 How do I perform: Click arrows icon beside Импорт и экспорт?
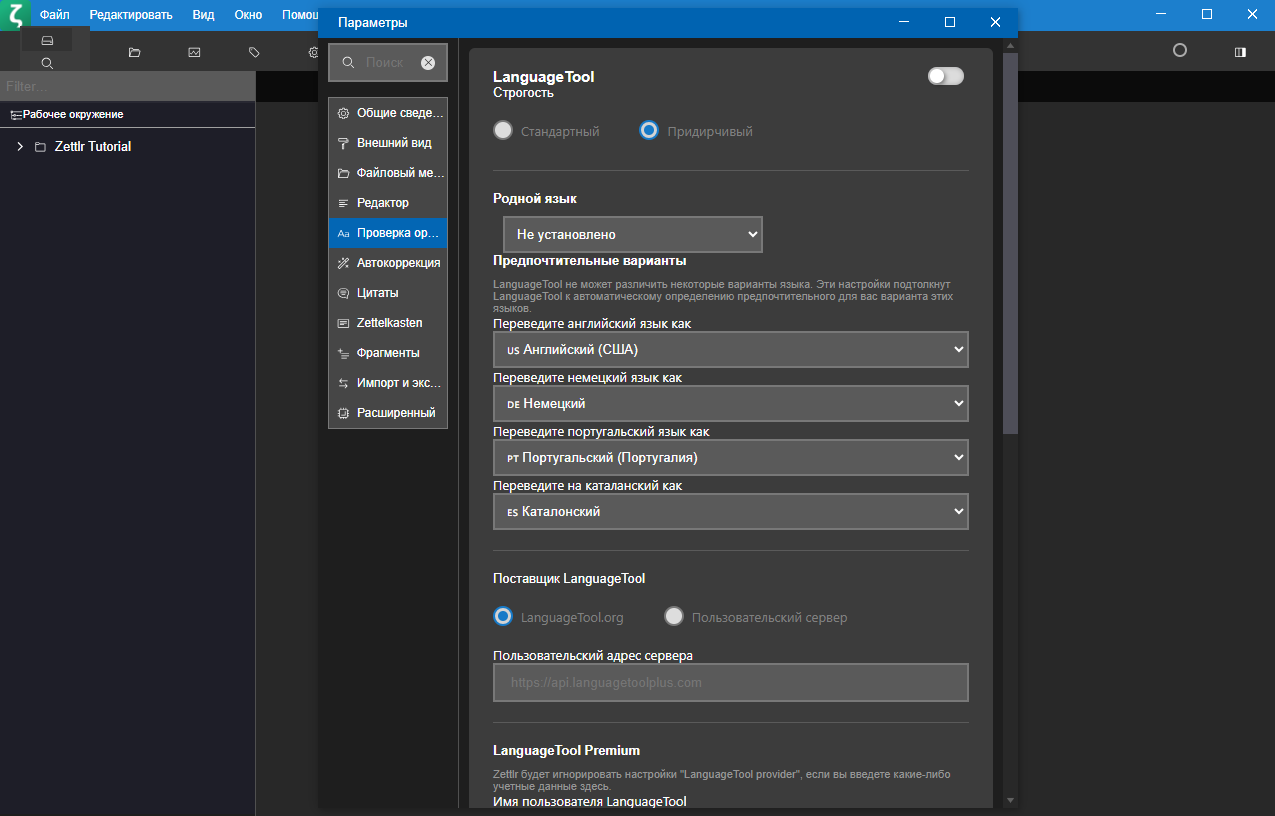343,383
